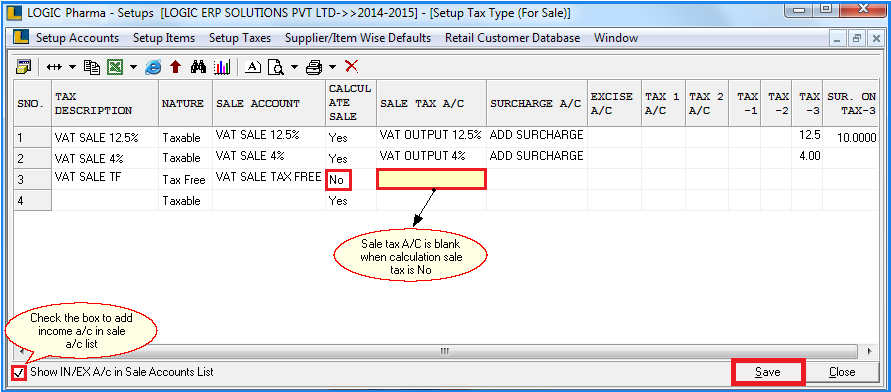Open the Window menu
The image size is (891, 392).
click(616, 38)
